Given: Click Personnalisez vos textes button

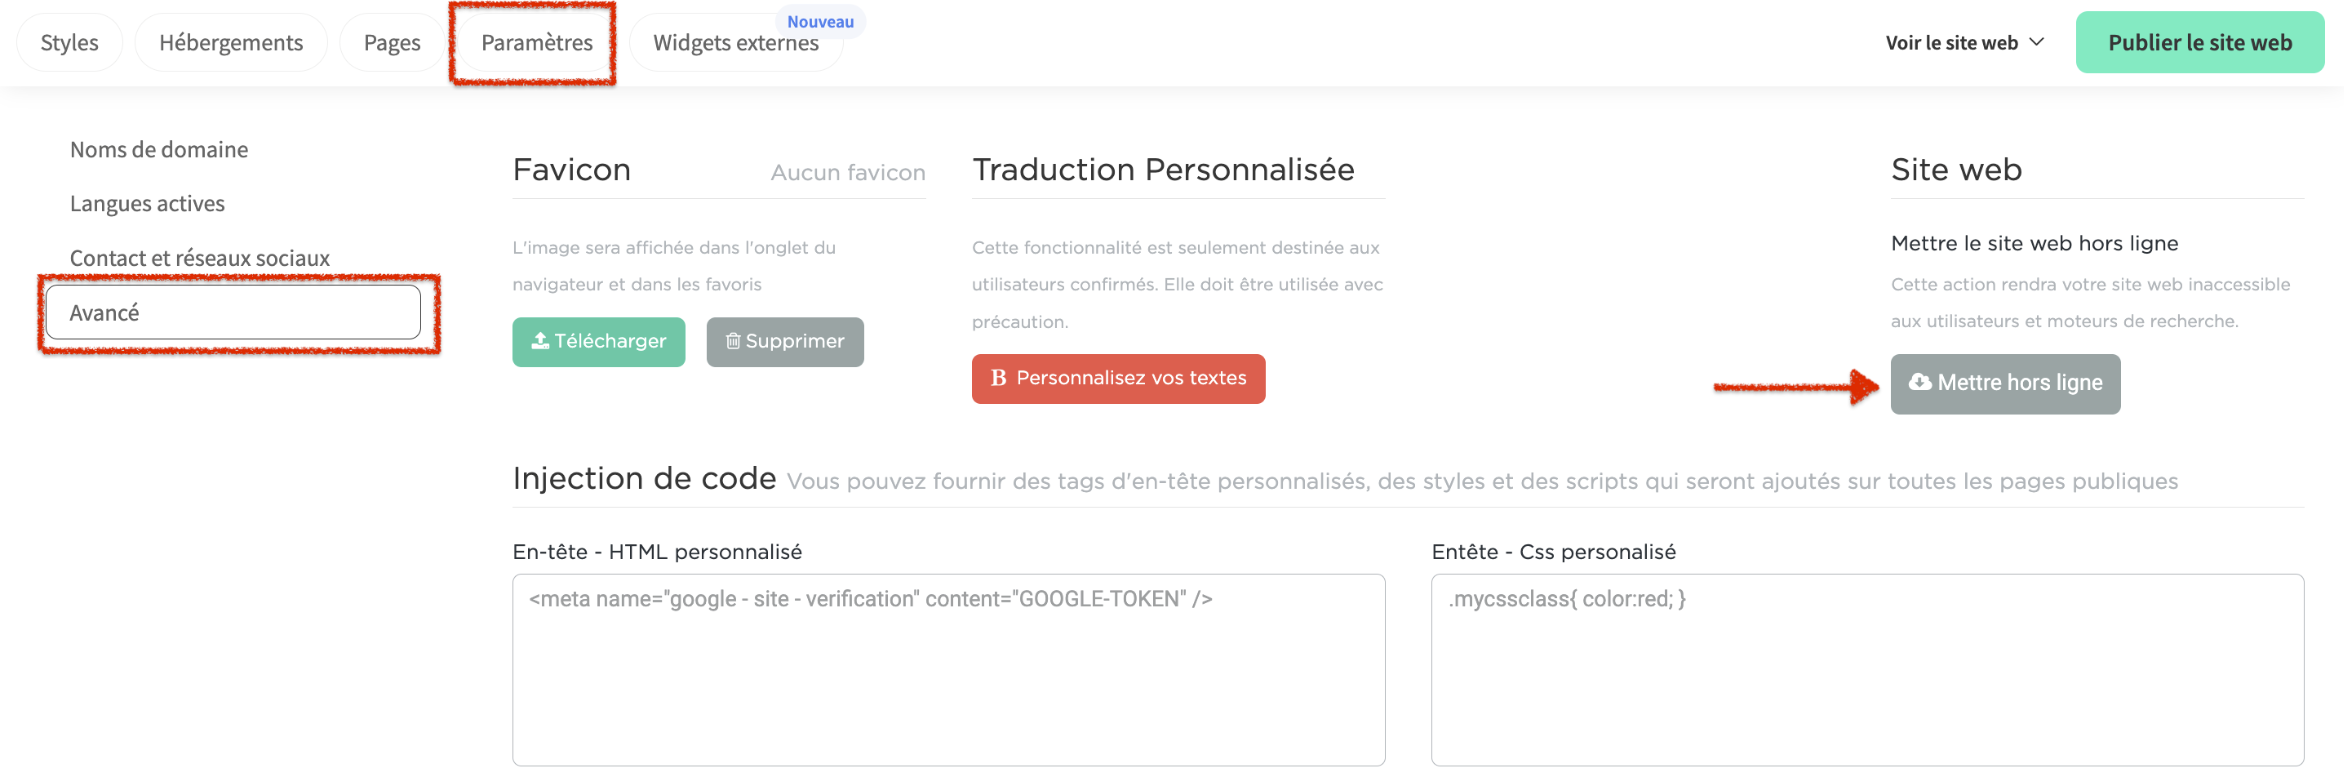Looking at the screenshot, I should (1118, 378).
